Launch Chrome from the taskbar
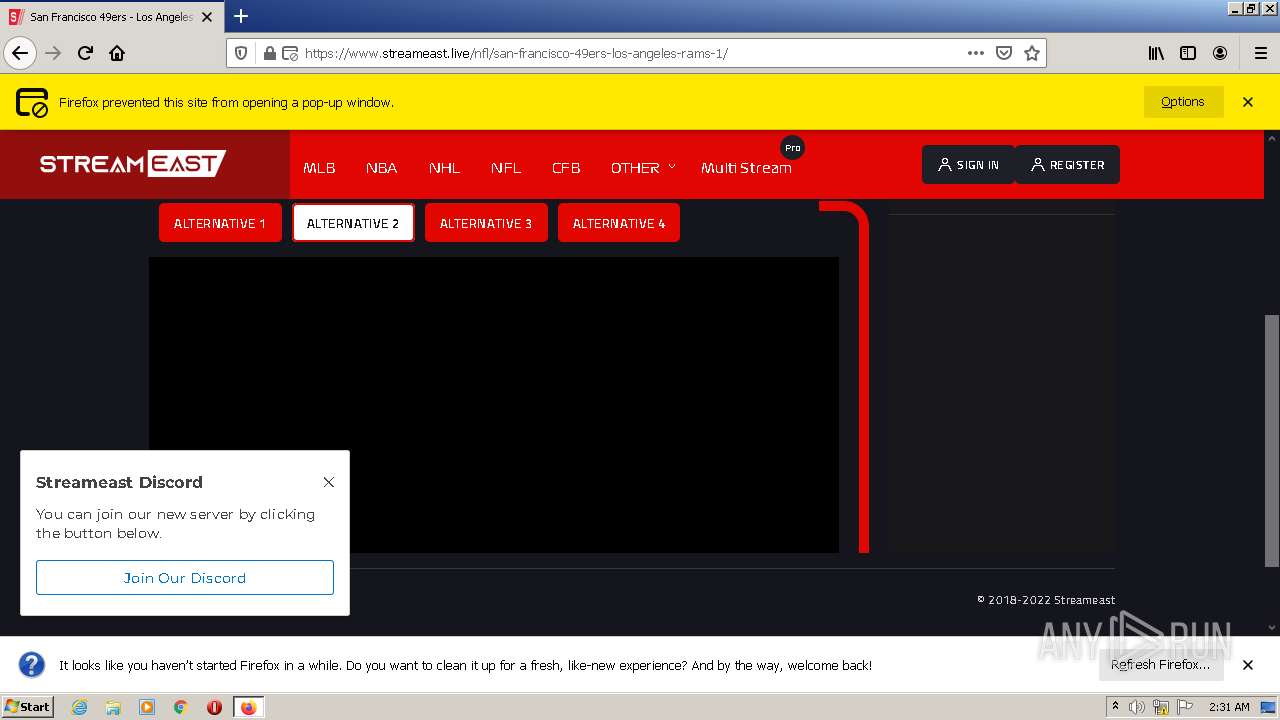1280x720 pixels. tap(181, 707)
